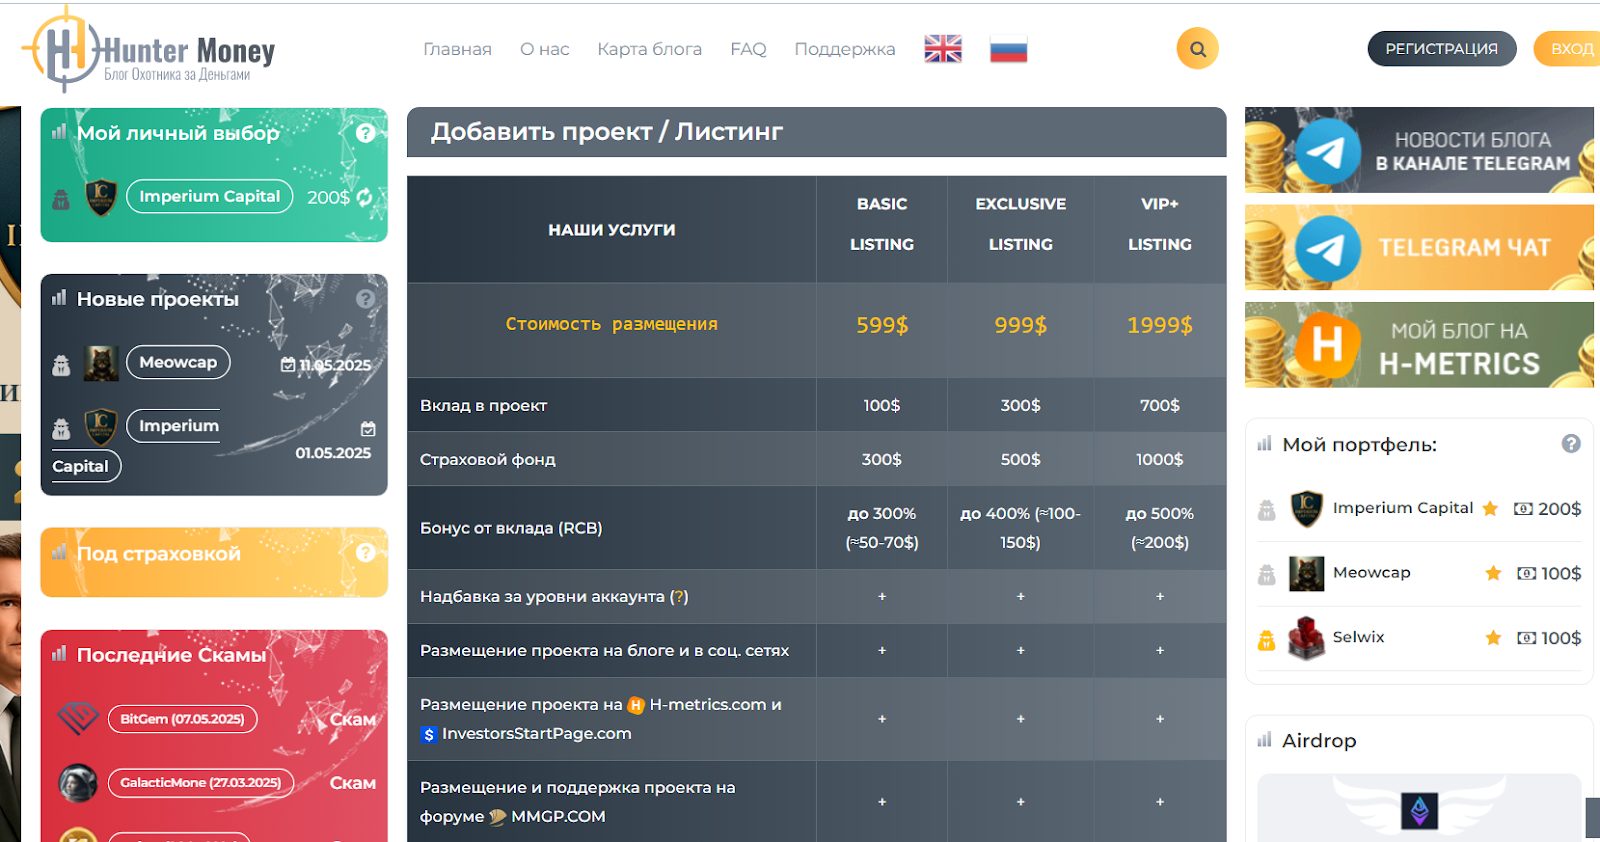This screenshot has width=1600, height=842.
Task: Click calendar icon above 01.05.2025
Action: pyautogui.click(x=368, y=429)
